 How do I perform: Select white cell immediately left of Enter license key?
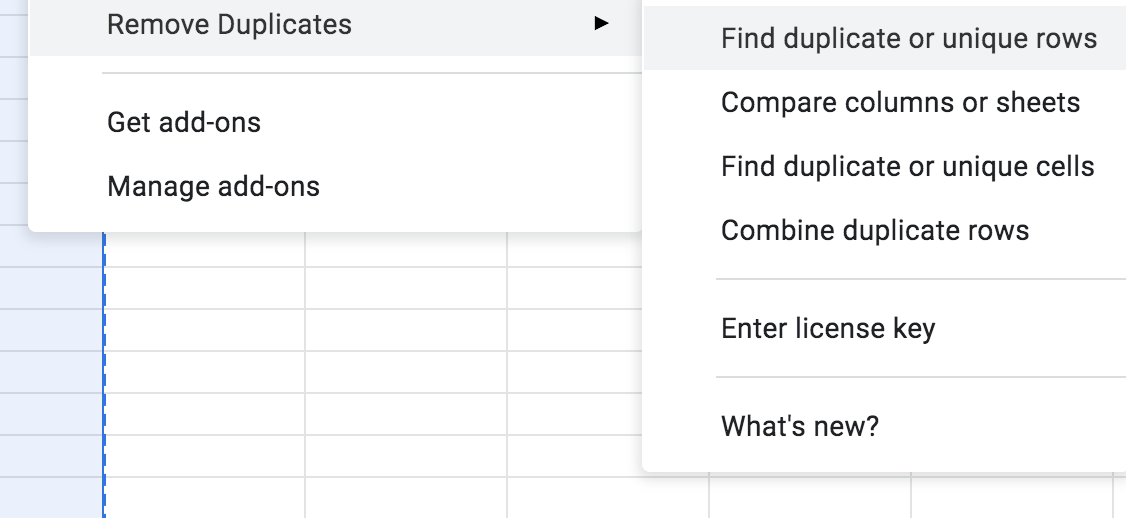574,330
